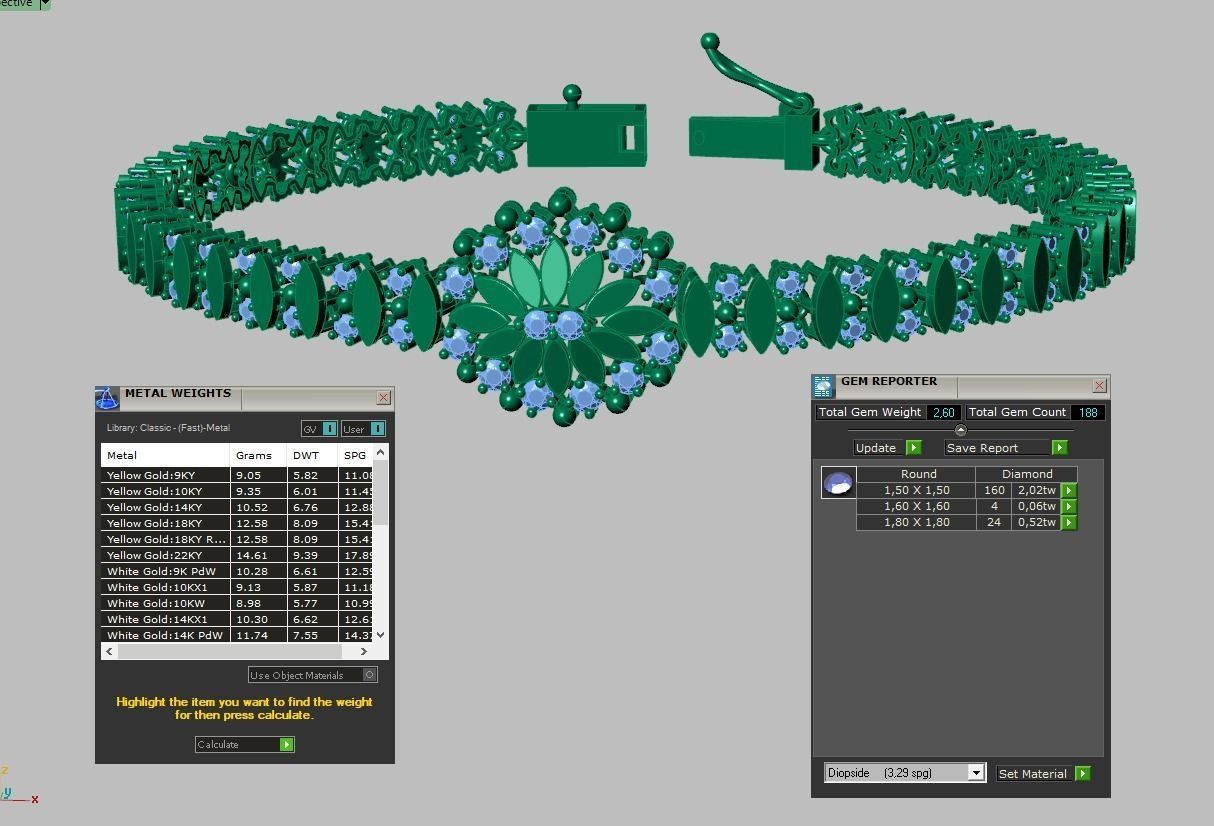The width and height of the screenshot is (1214, 826).
Task: Select the White Gold:10KW row
Action: [x=237, y=603]
